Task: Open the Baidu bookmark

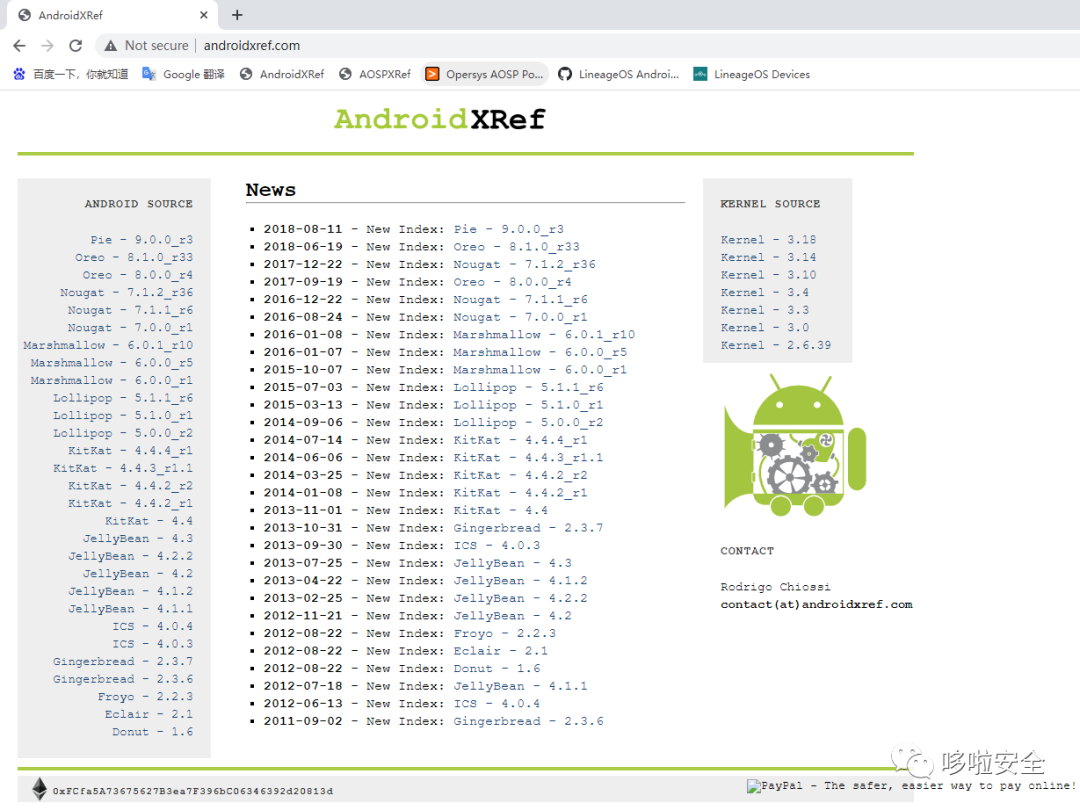Action: pyautogui.click(x=71, y=74)
